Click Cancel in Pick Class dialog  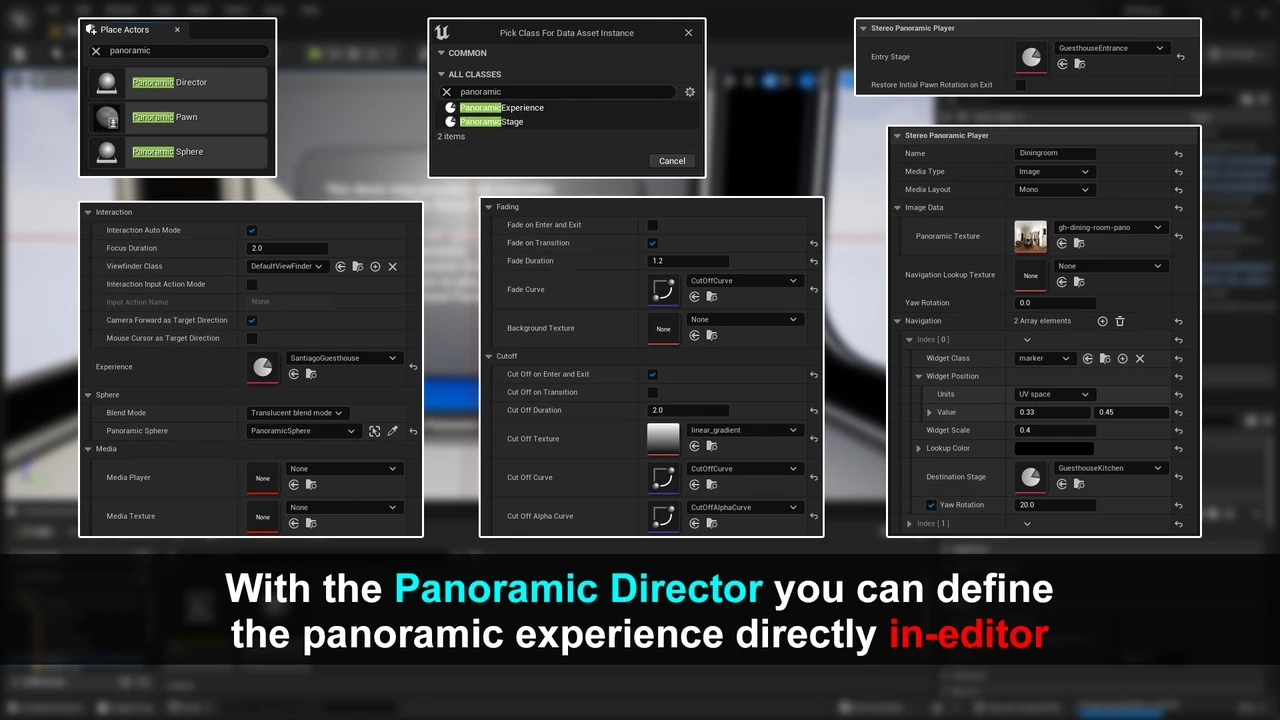(x=672, y=161)
